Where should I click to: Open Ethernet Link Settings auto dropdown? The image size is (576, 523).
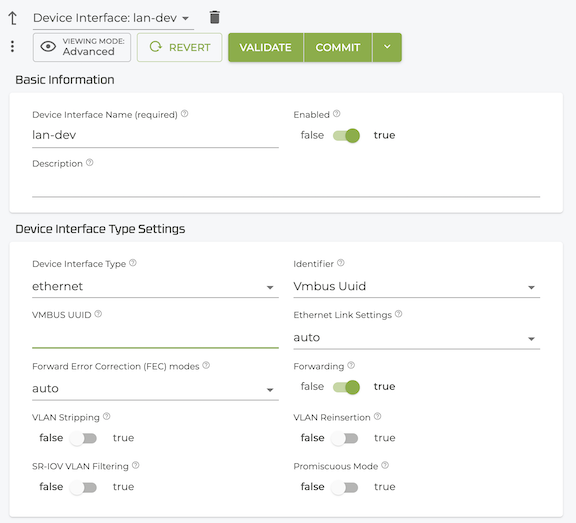pos(417,338)
